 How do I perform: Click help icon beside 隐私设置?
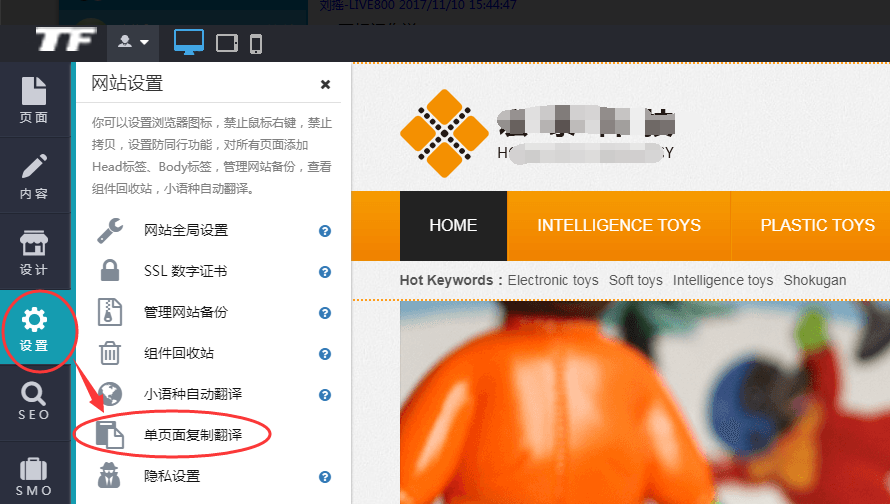pos(324,477)
